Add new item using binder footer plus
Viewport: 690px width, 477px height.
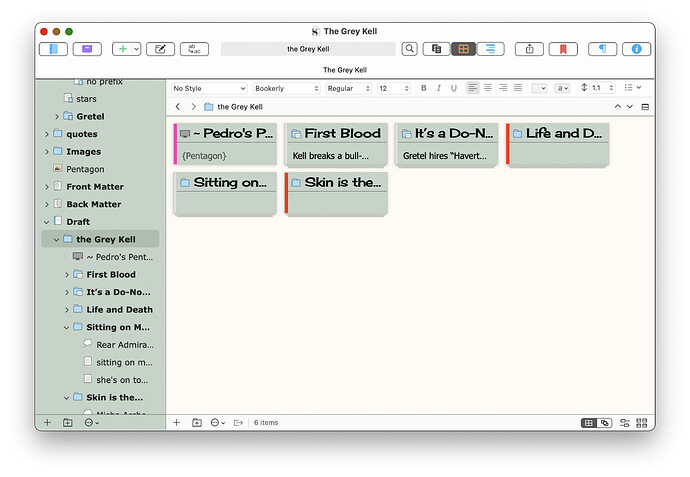47,422
